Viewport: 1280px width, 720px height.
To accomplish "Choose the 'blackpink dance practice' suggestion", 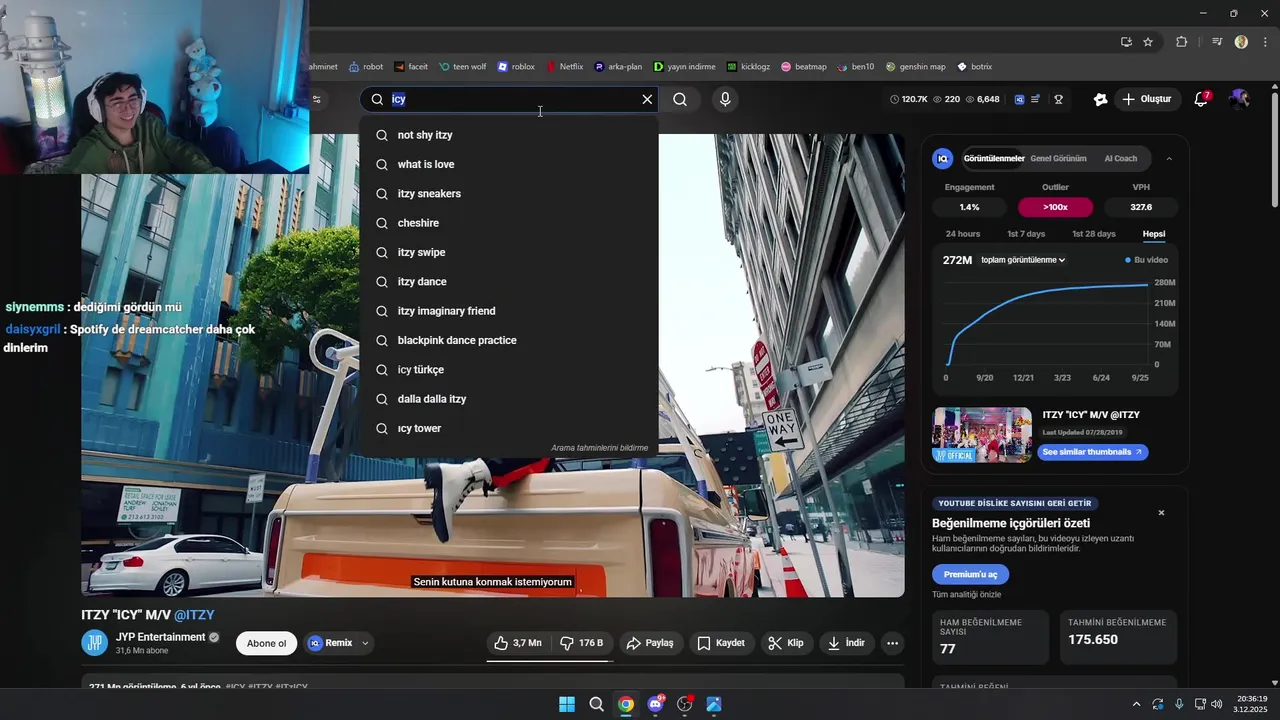I will pos(509,340).
